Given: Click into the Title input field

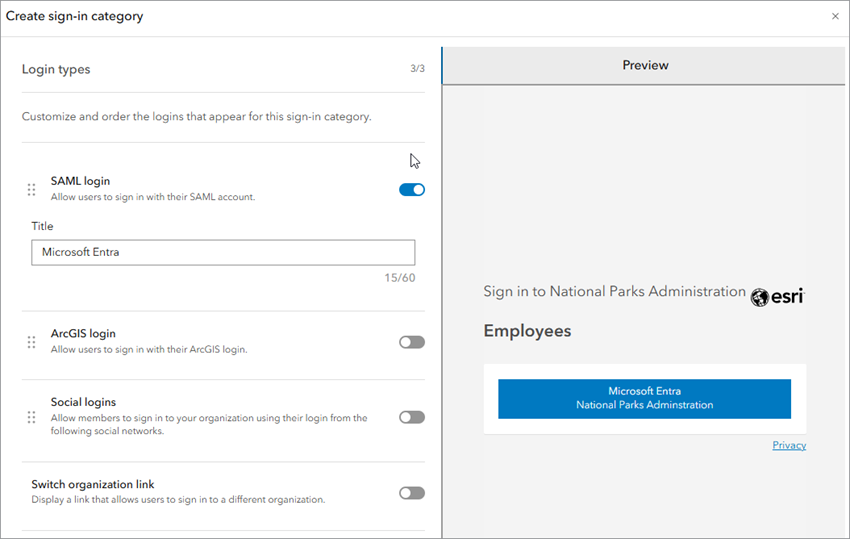Looking at the screenshot, I should point(223,252).
